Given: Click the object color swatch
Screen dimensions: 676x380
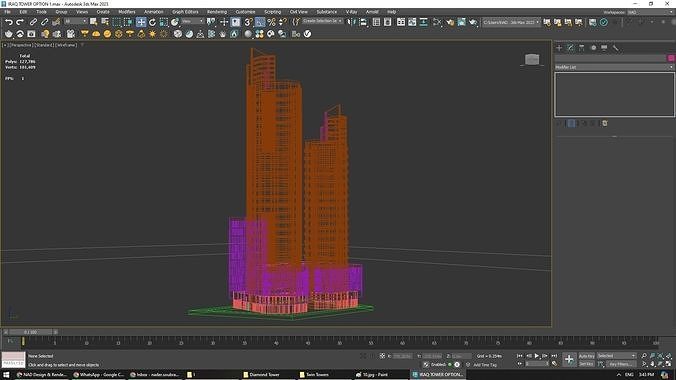Looking at the screenshot, I should [671, 58].
